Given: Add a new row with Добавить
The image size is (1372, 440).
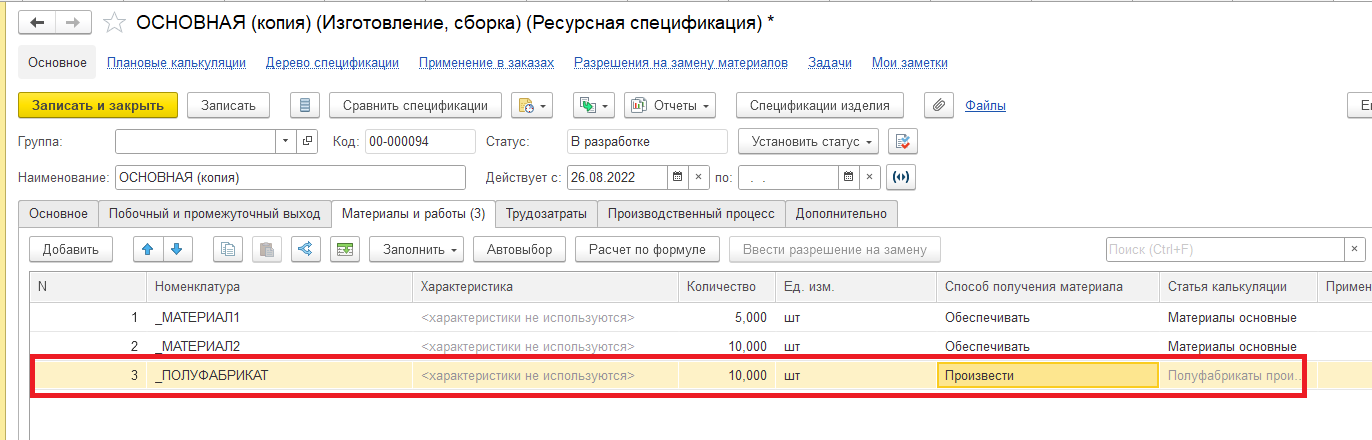Looking at the screenshot, I should coord(71,249).
